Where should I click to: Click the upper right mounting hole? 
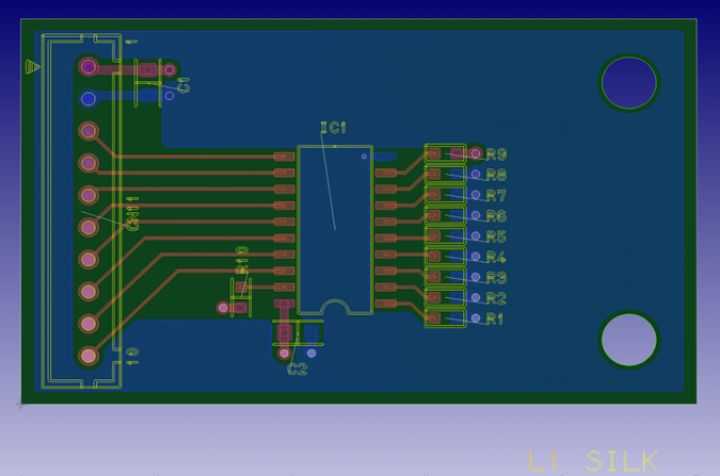click(x=629, y=83)
